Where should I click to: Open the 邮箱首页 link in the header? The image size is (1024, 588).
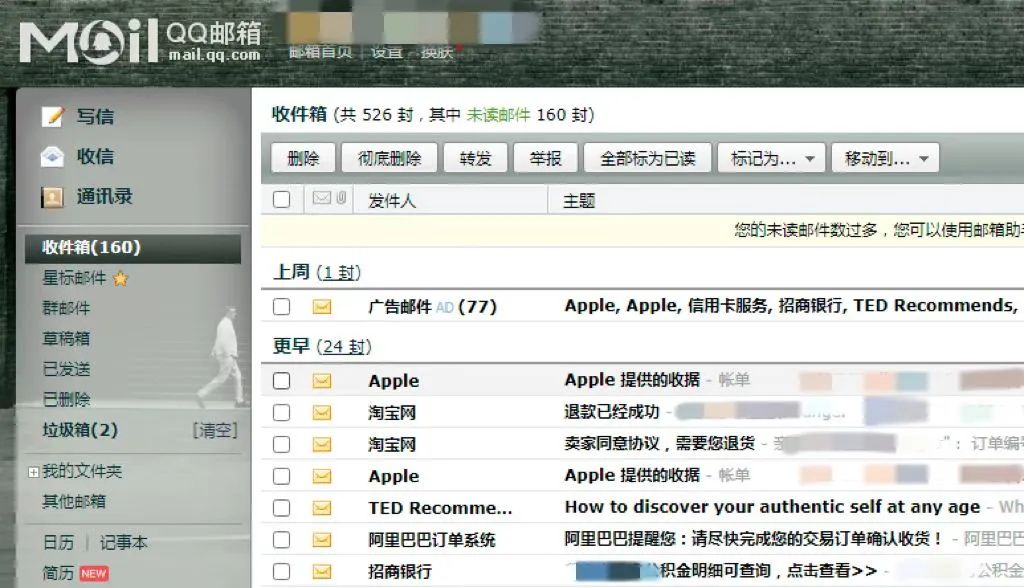coord(321,52)
